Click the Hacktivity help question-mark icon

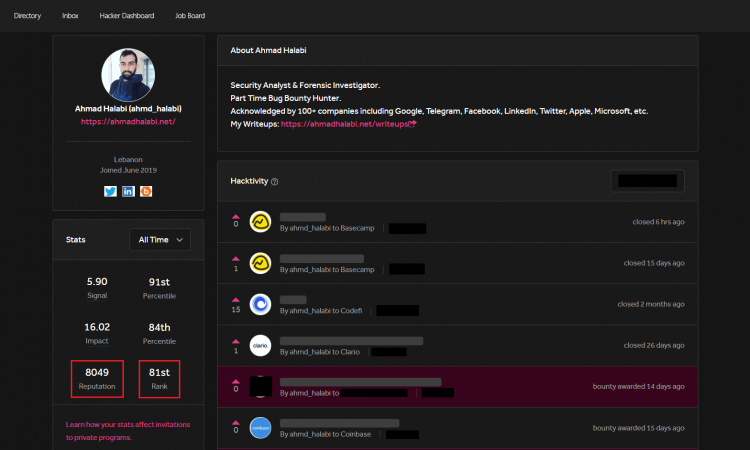[x=275, y=182]
